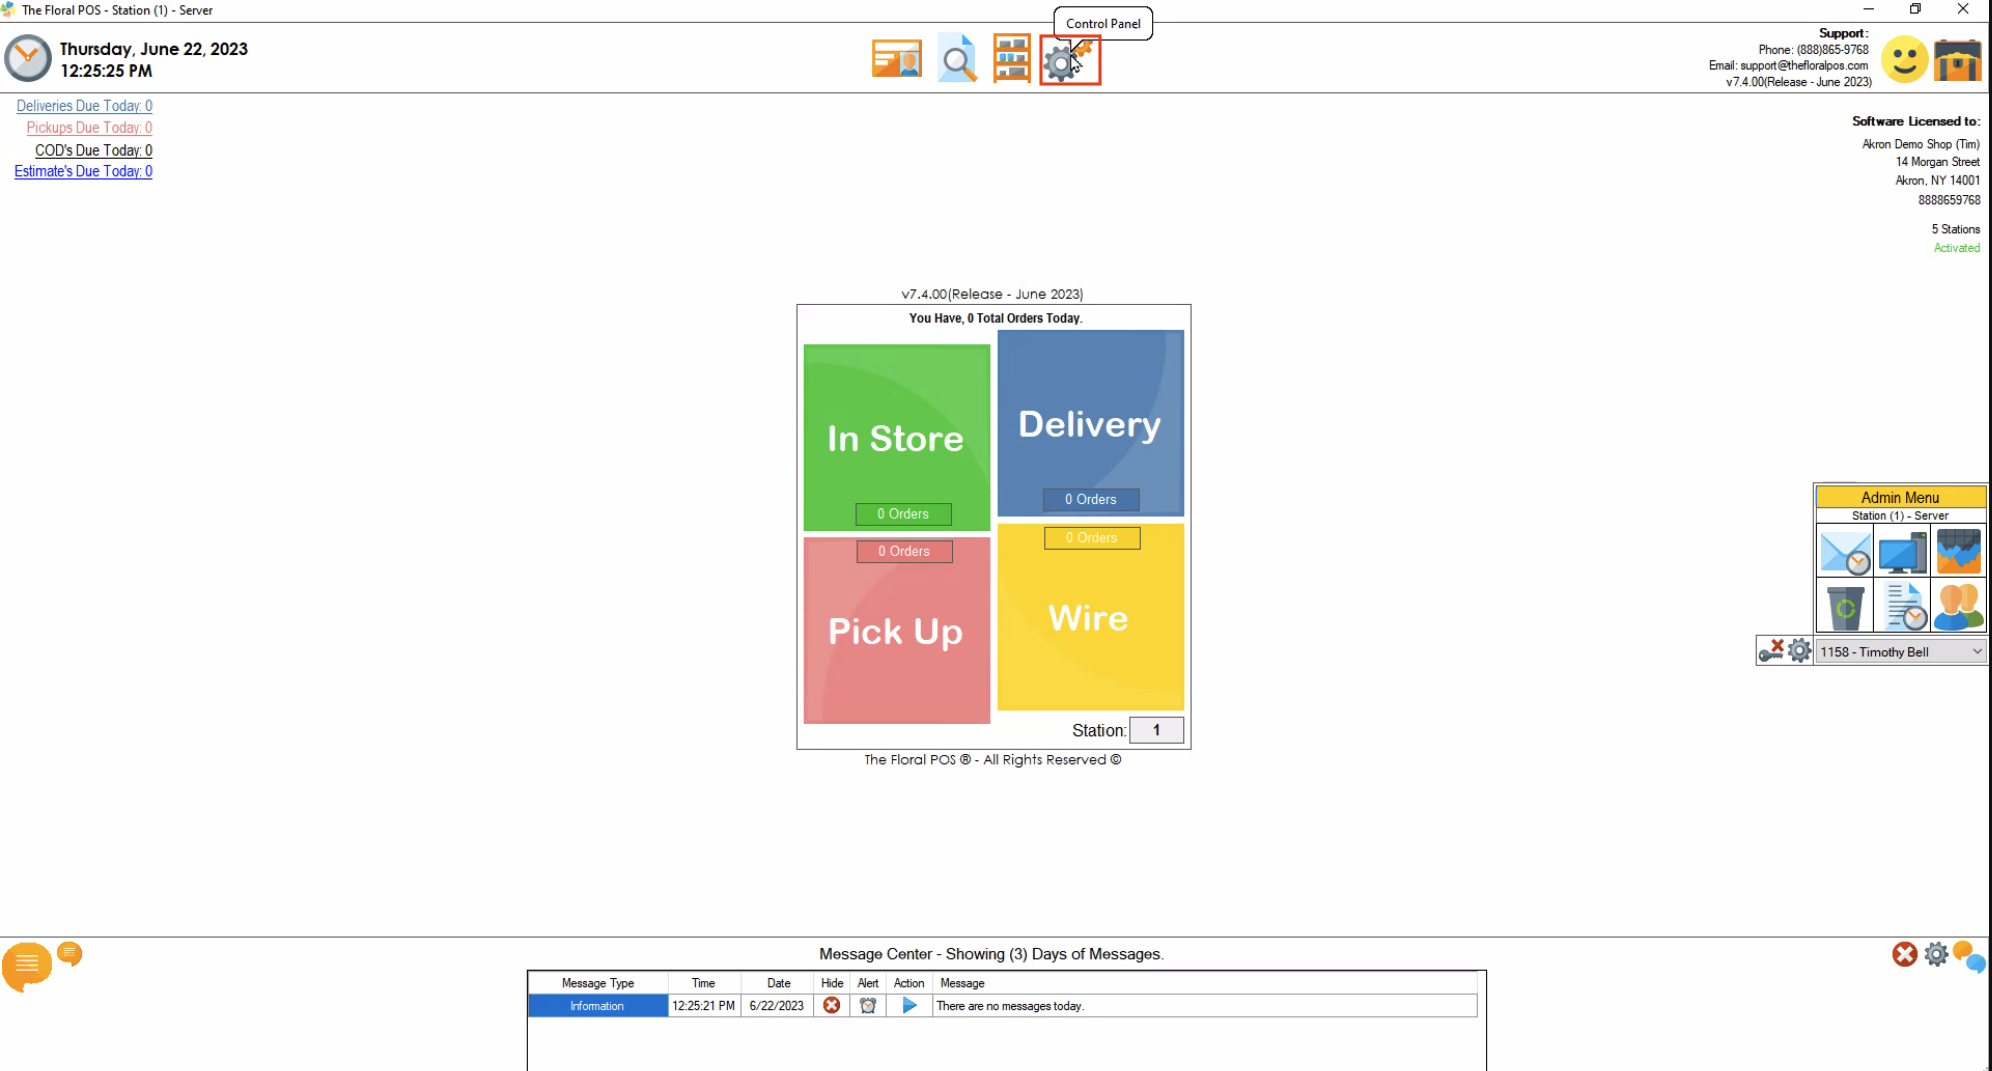Click the Pick Up 0 Orders counter
Image resolution: width=1992 pixels, height=1071 pixels.
coord(904,551)
